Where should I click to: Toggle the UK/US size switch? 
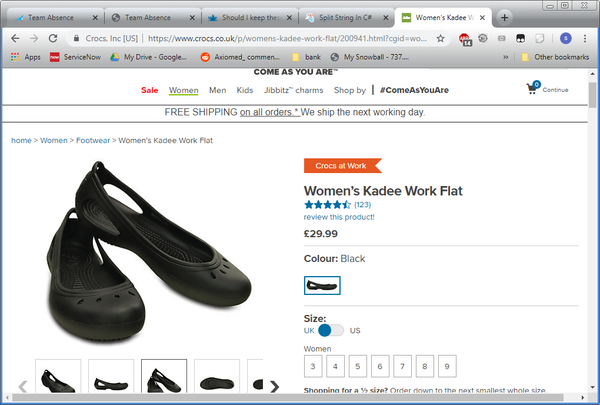(x=331, y=330)
